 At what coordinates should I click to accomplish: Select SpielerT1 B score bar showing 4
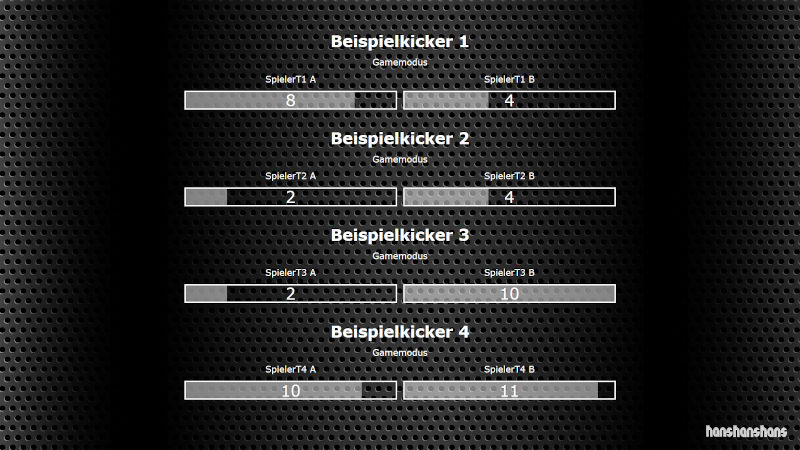509,100
